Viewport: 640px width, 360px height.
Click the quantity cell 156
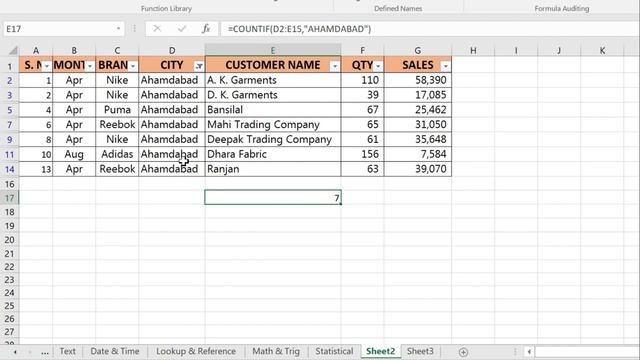pyautogui.click(x=362, y=154)
